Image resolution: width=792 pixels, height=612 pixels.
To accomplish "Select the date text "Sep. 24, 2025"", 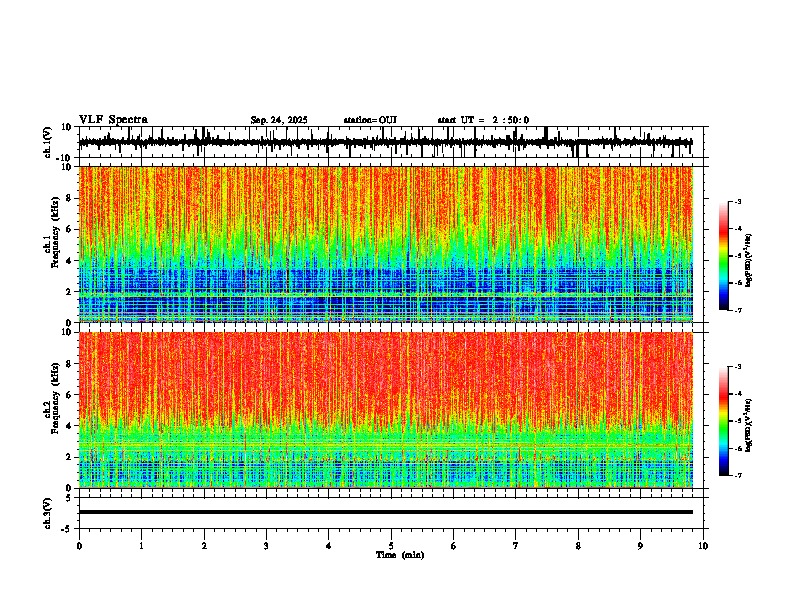I will pyautogui.click(x=279, y=120).
